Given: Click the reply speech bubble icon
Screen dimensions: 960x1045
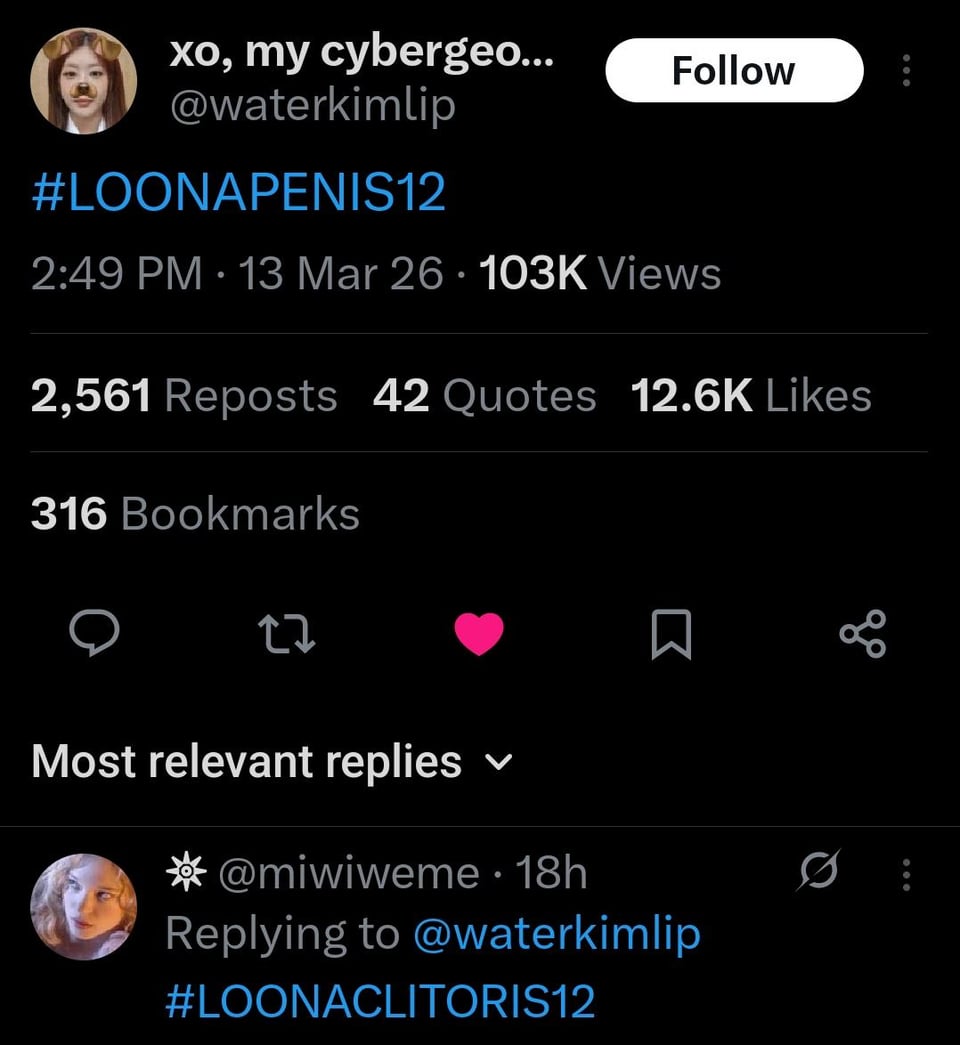Looking at the screenshot, I should tap(95, 635).
